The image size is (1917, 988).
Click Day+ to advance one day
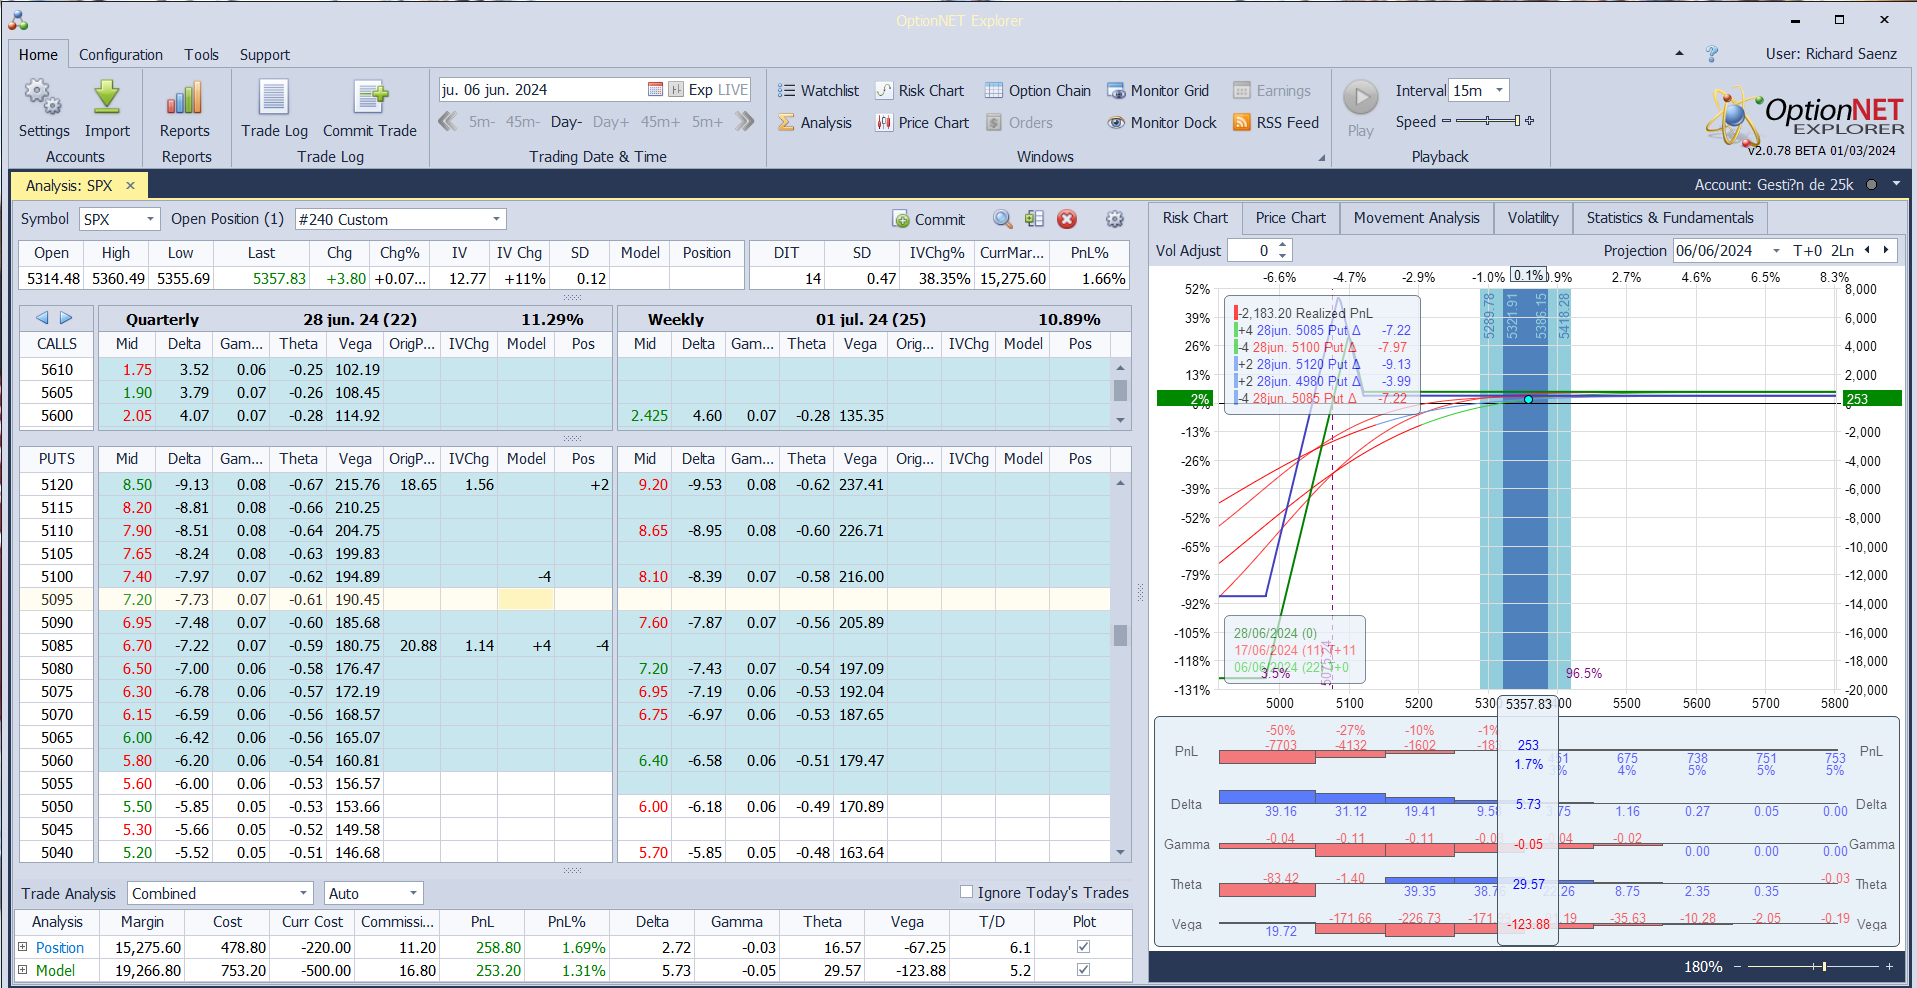tap(611, 122)
